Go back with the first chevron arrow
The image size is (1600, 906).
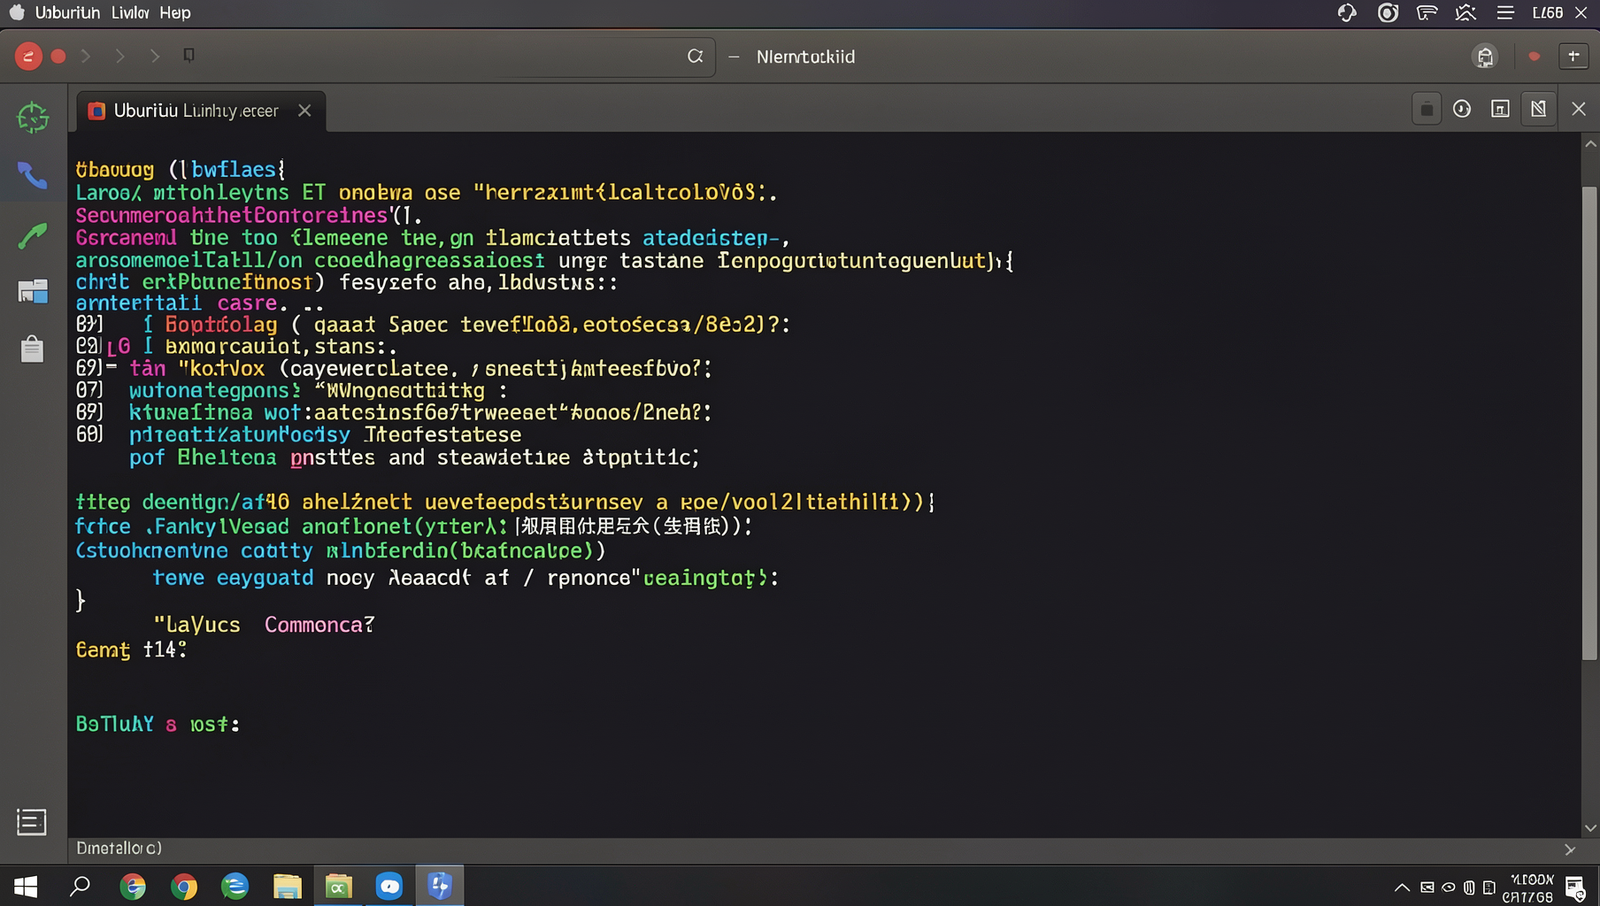click(86, 56)
